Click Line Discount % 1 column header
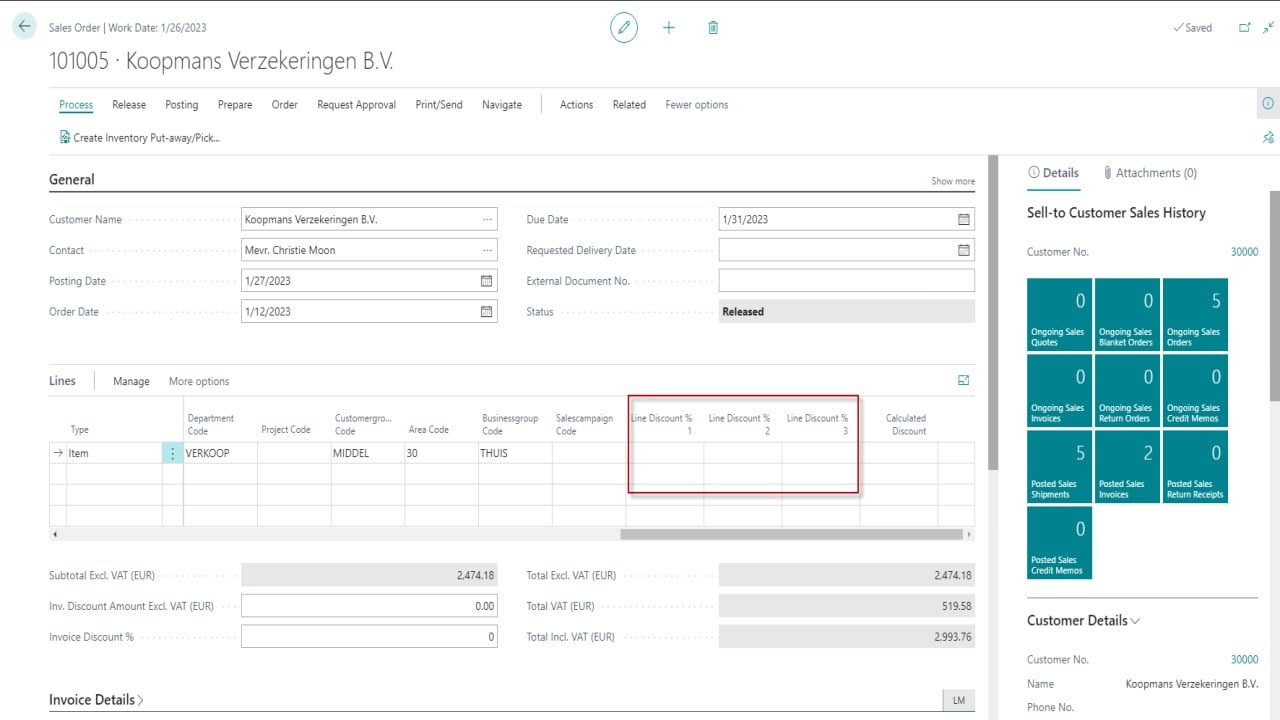The height and width of the screenshot is (720, 1280). tap(662, 424)
